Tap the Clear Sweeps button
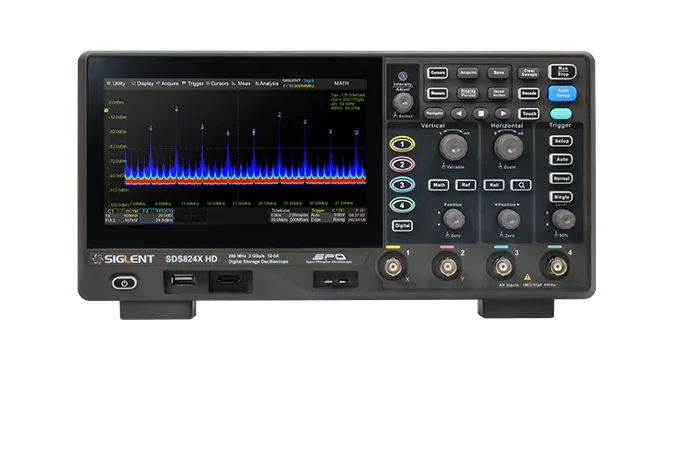This screenshot has width=675, height=450. click(x=529, y=73)
